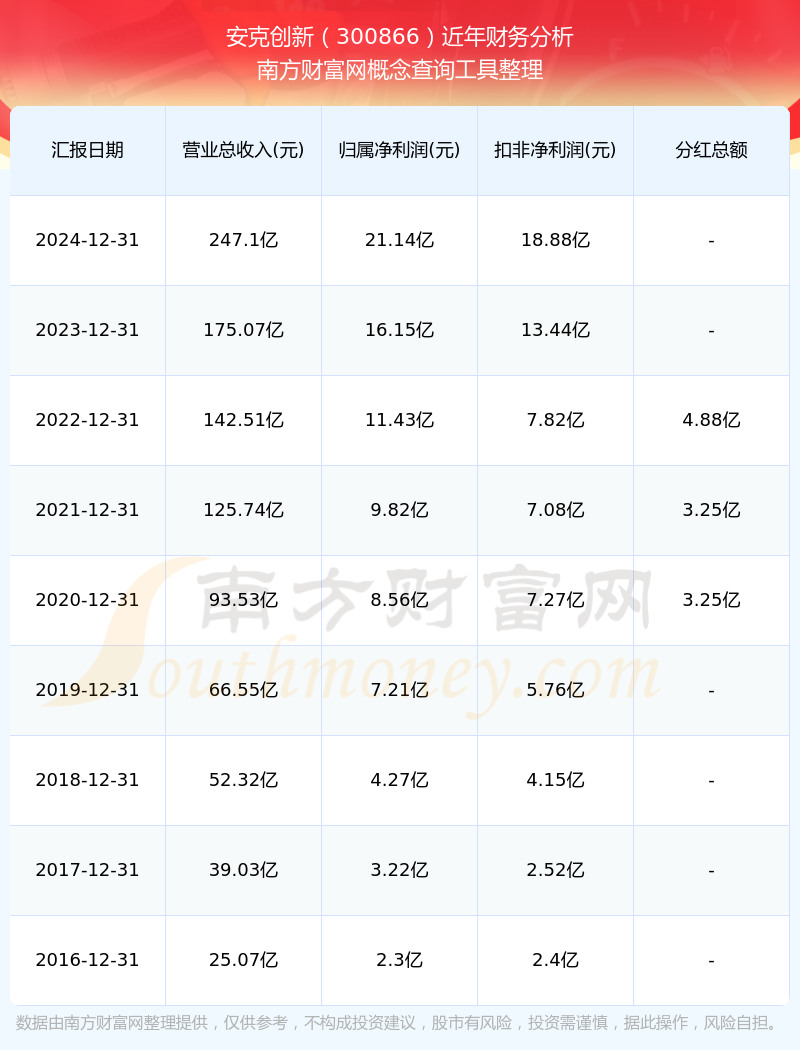Image resolution: width=800 pixels, height=1050 pixels.
Task: Select the net profit value 4.27亿
Action: (x=399, y=780)
